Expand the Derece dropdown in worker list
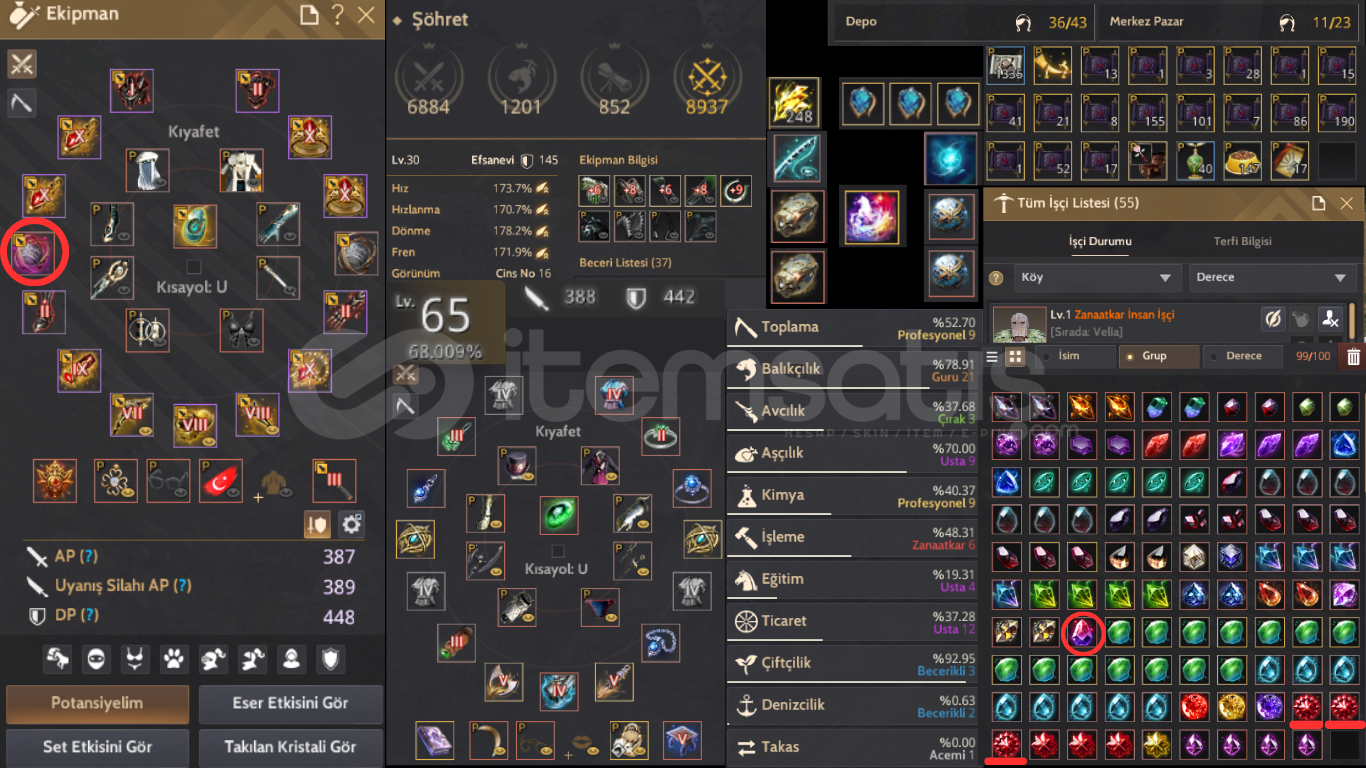Screen dimensions: 1366x768 (x=1273, y=278)
